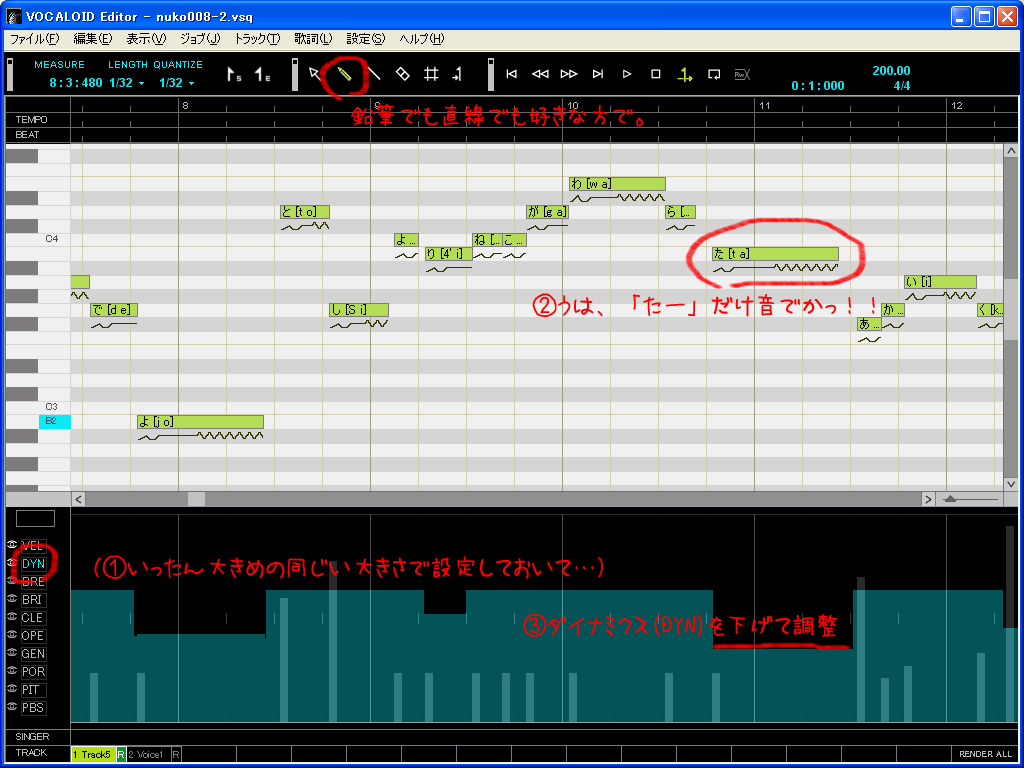This screenshot has height=768, width=1024.
Task: Toggle the eye next to VEL
Action: 12,545
